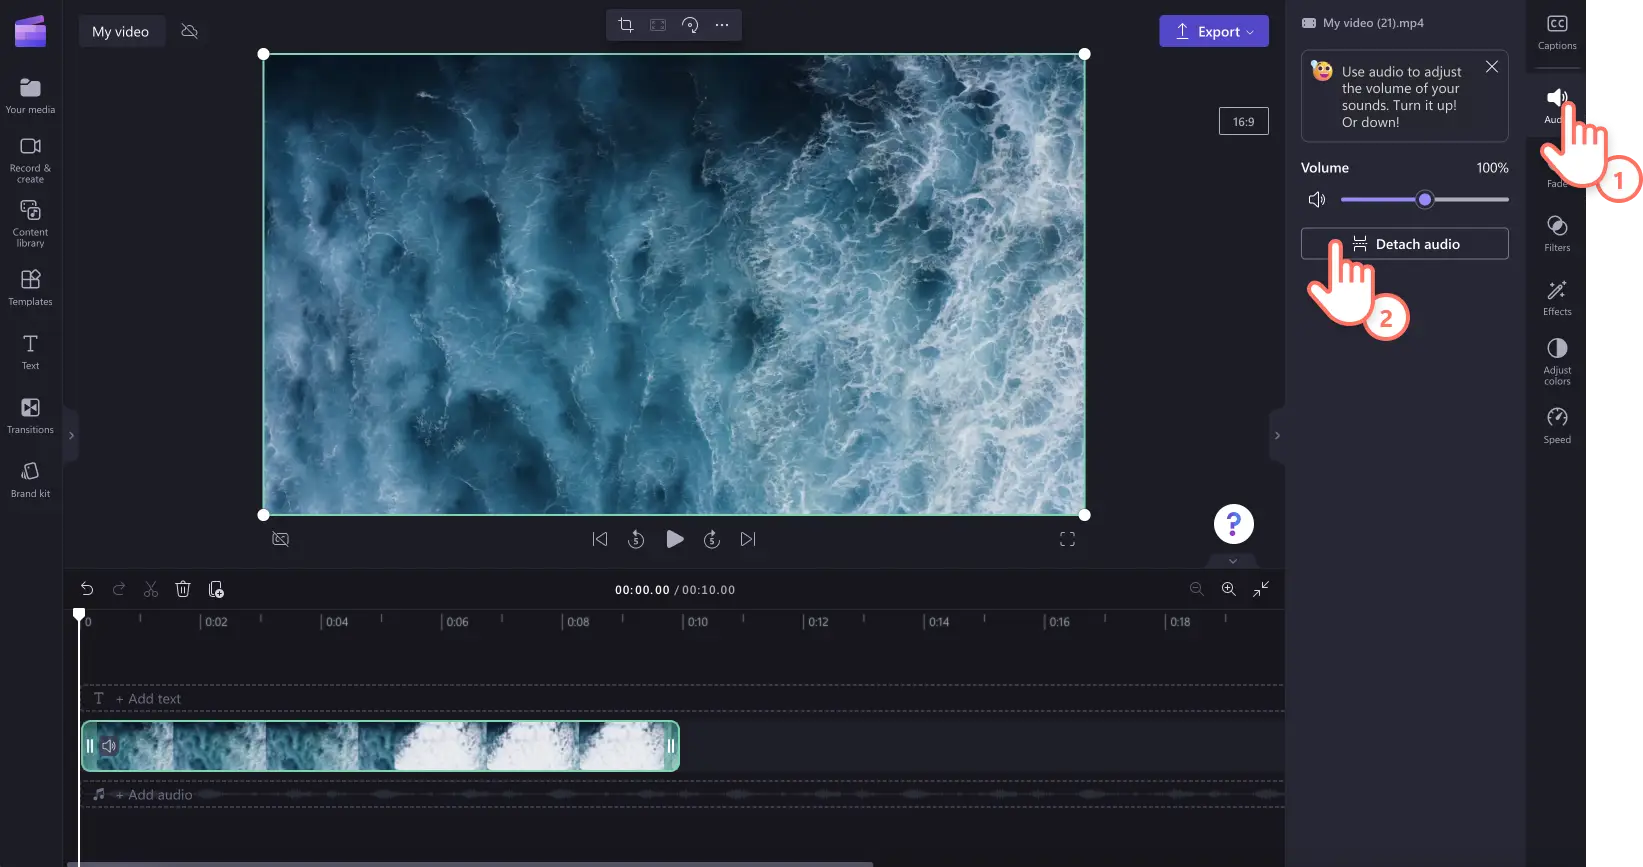Viewport: 1643px width, 867px height.
Task: Click the horizontal timeline scrollbar
Action: (x=470, y=864)
